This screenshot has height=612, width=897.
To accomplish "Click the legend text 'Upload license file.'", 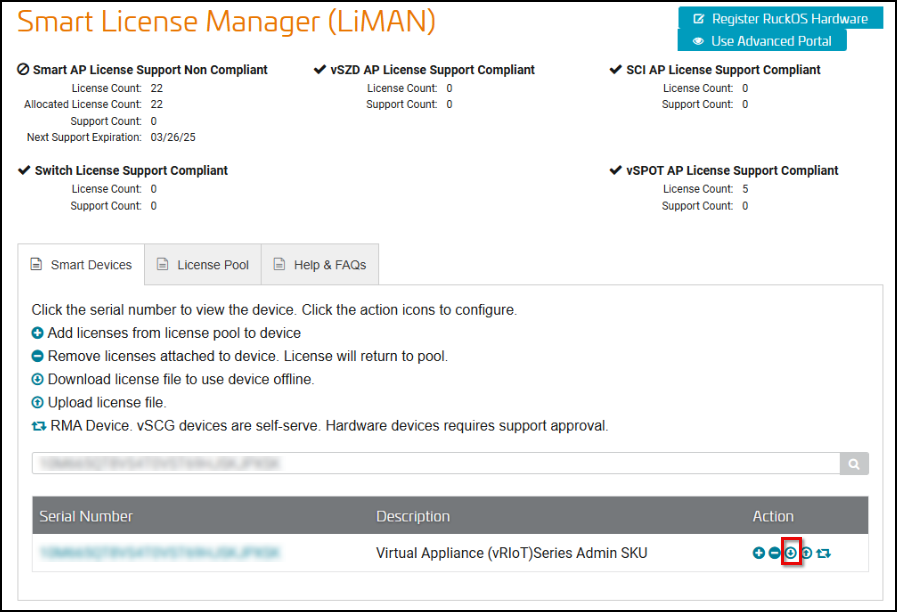I will click(107, 403).
